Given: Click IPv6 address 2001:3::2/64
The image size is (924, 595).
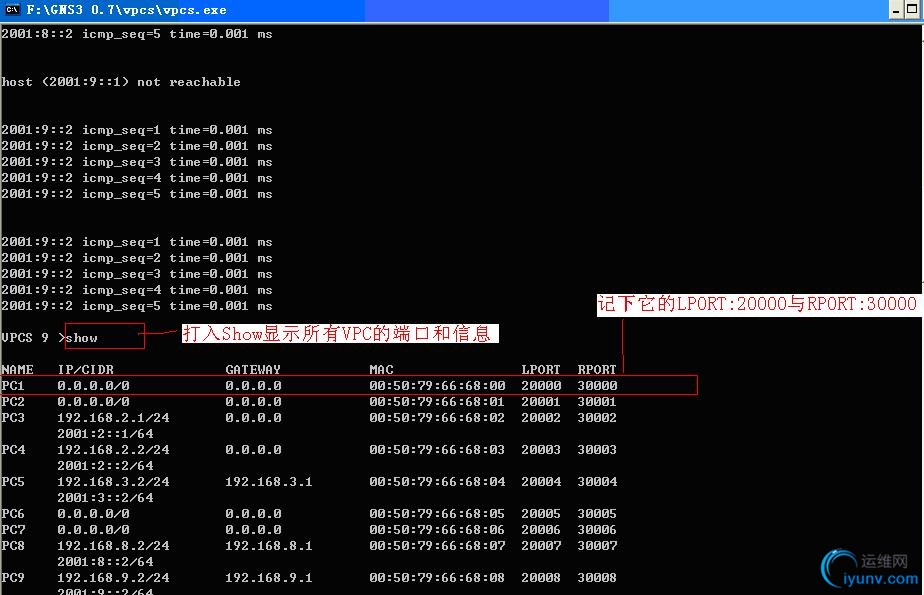Looking at the screenshot, I should pyautogui.click(x=105, y=497).
